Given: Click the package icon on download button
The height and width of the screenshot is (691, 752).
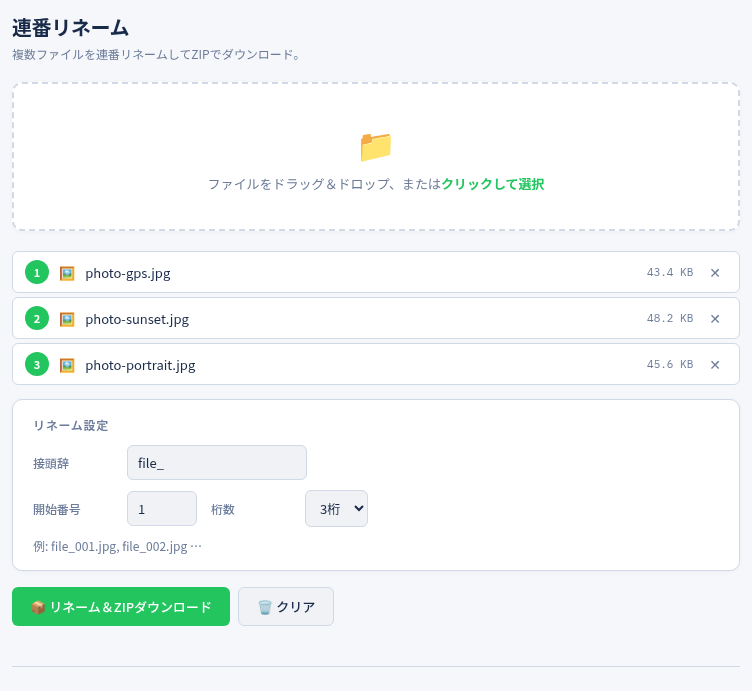Looking at the screenshot, I should tap(38, 608).
